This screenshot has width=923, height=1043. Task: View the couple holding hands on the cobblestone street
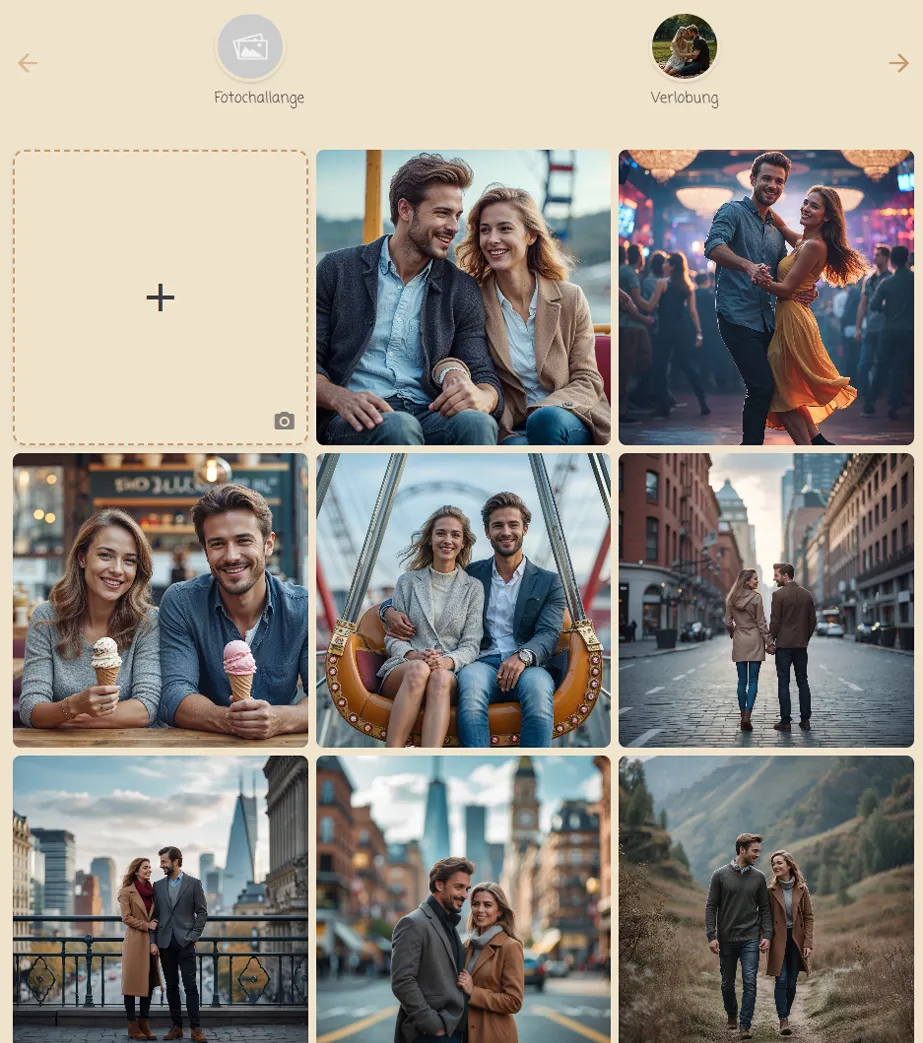pos(765,599)
